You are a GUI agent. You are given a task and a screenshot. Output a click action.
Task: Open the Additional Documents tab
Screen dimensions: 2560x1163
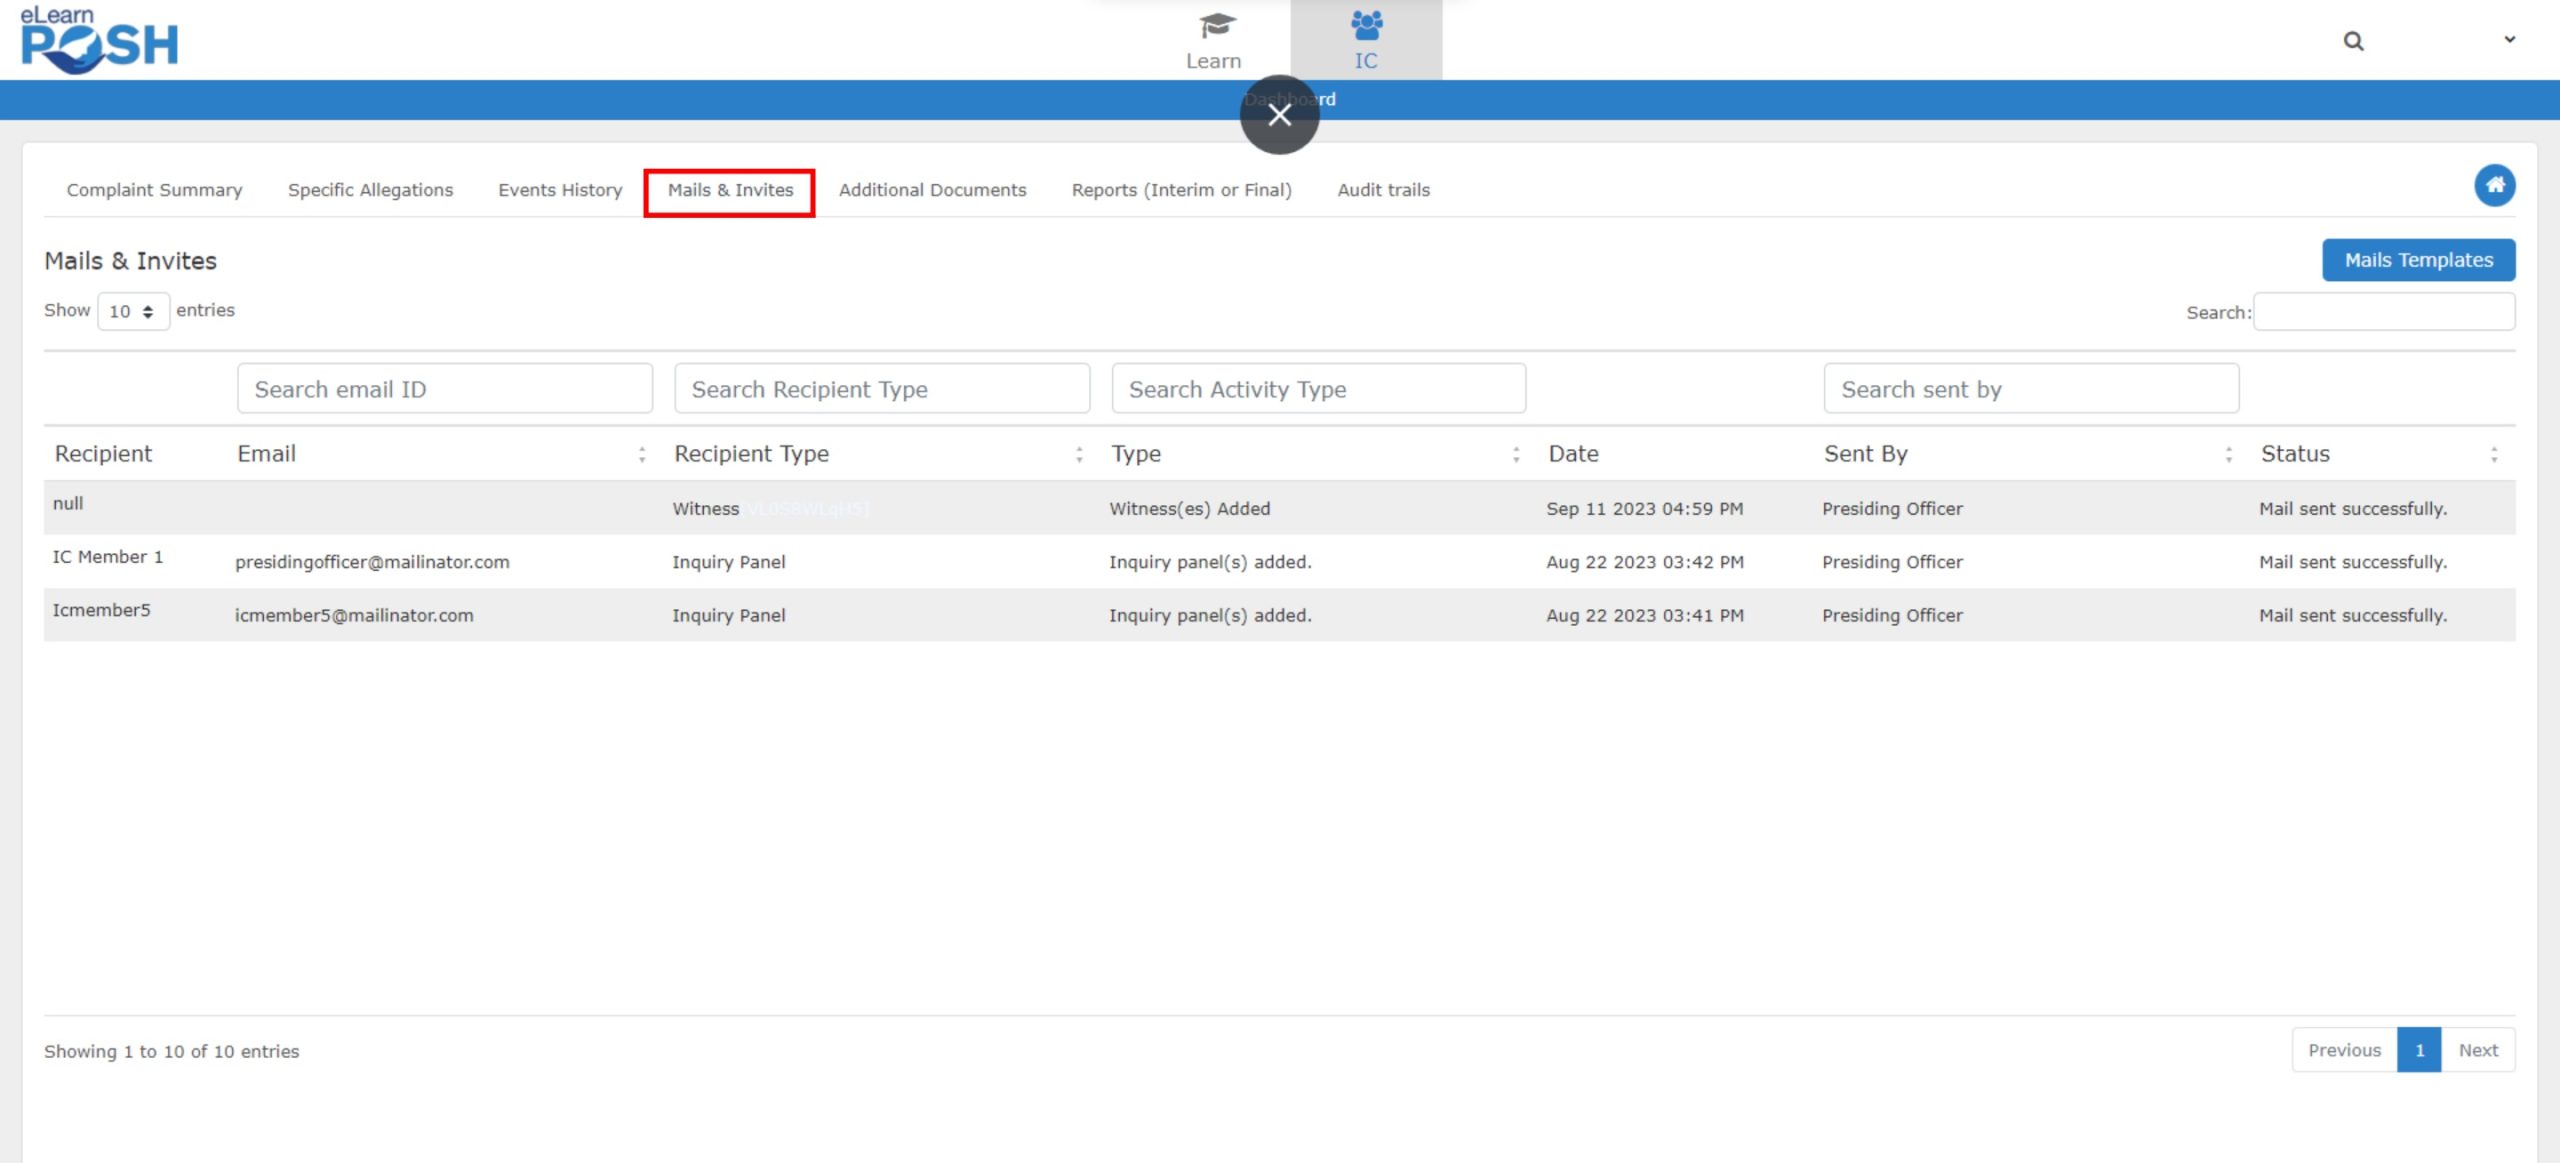click(932, 190)
